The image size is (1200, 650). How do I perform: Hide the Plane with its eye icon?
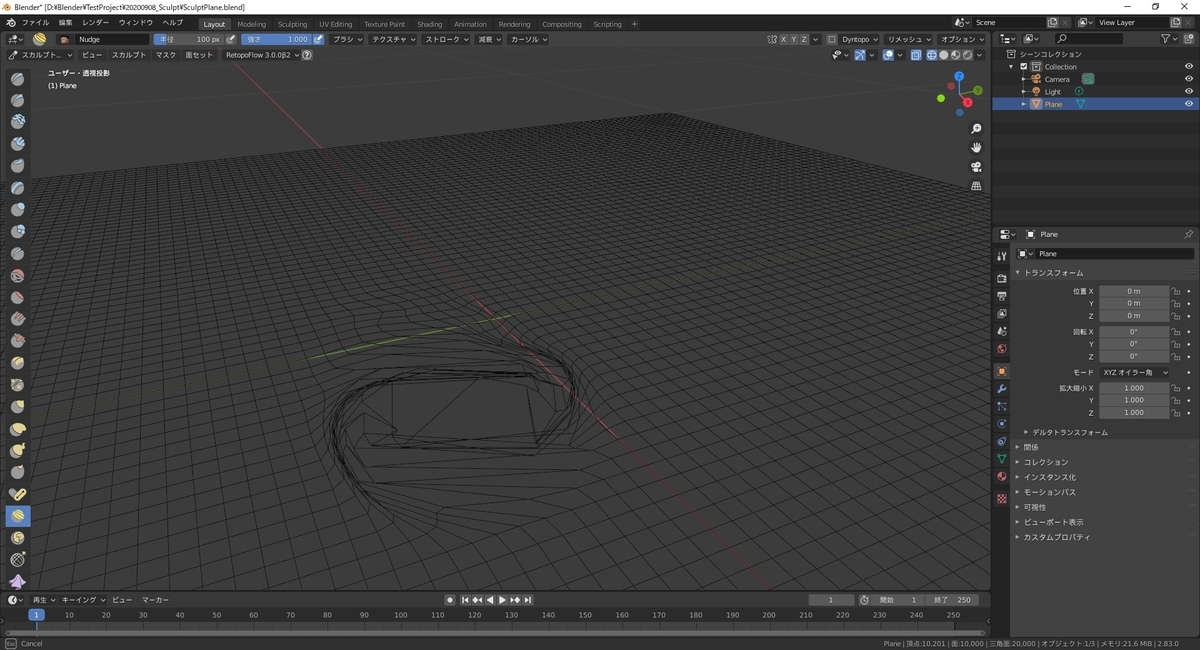(x=1188, y=104)
